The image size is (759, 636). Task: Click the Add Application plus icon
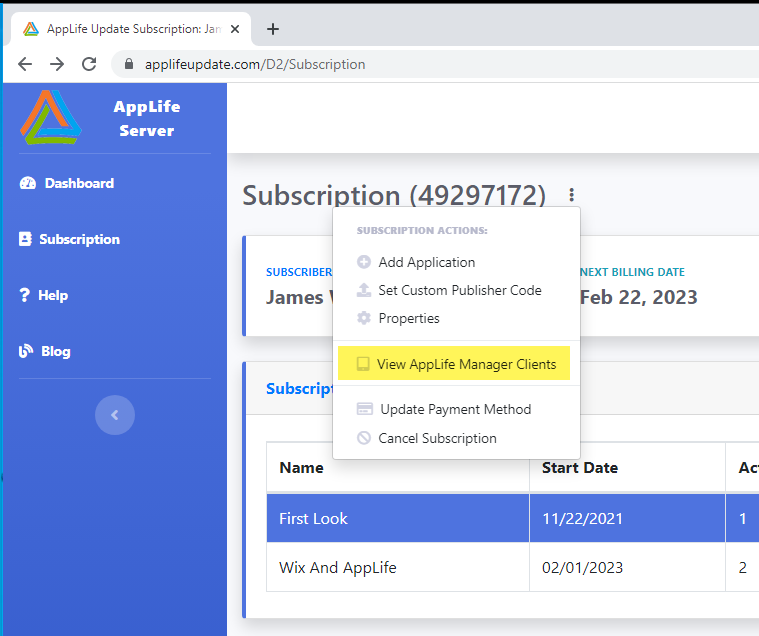[x=364, y=262]
